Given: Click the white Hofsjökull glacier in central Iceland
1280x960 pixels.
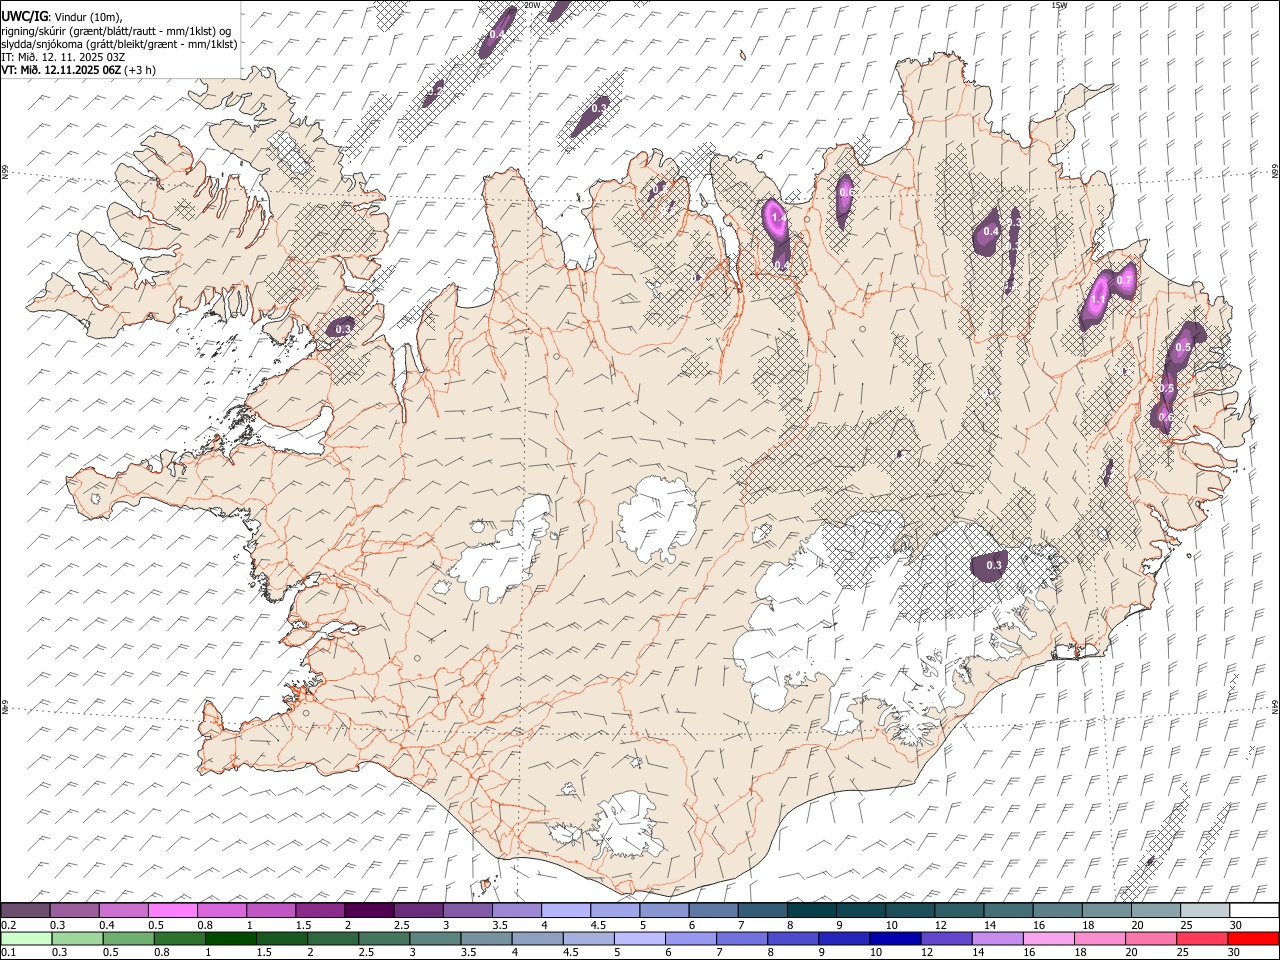Looking at the screenshot, I should tap(658, 520).
